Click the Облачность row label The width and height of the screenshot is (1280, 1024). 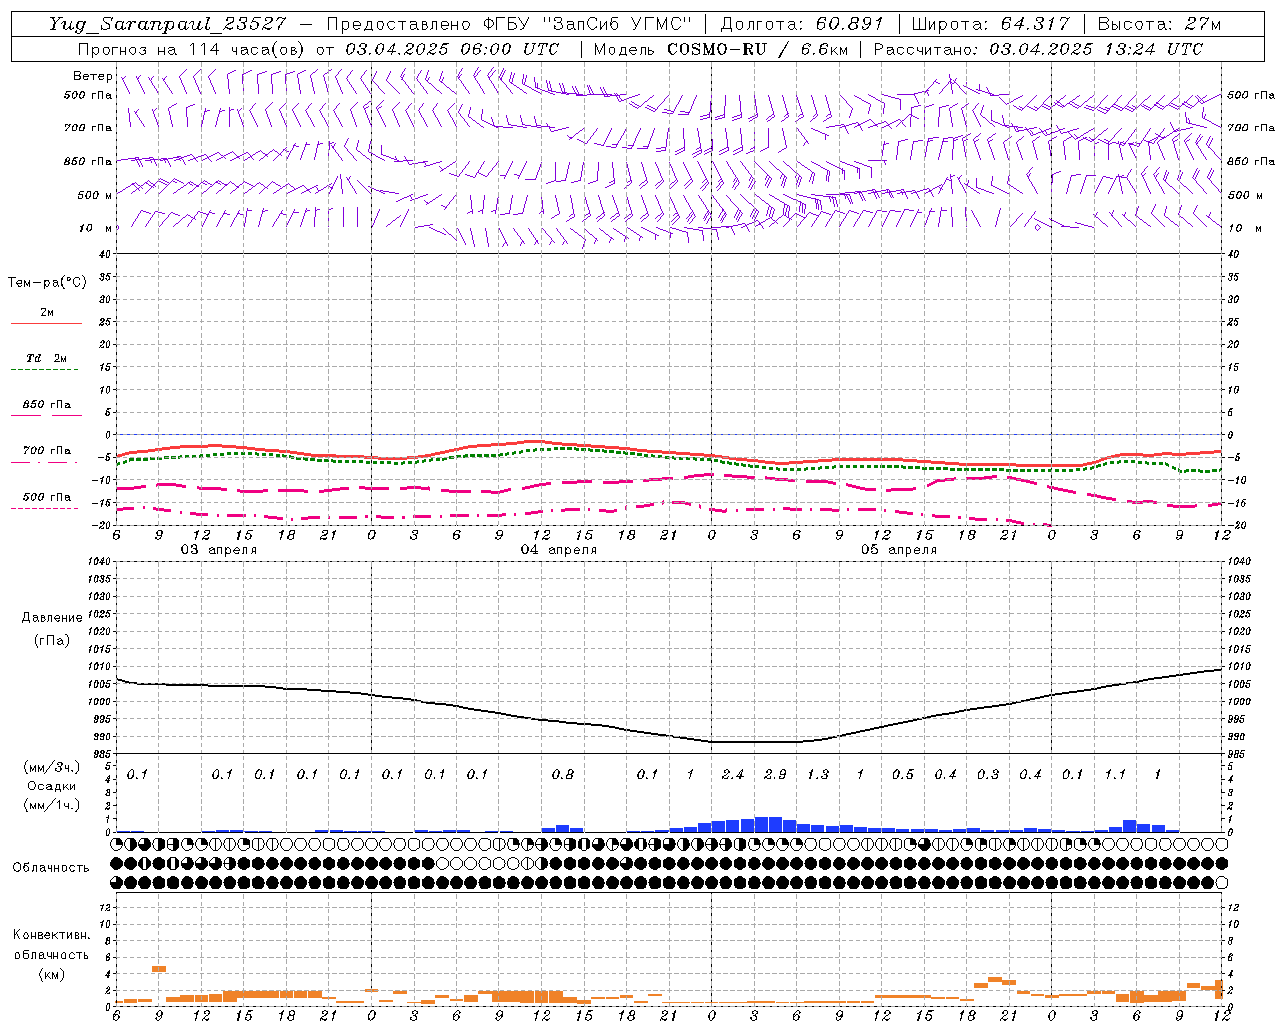click(51, 867)
